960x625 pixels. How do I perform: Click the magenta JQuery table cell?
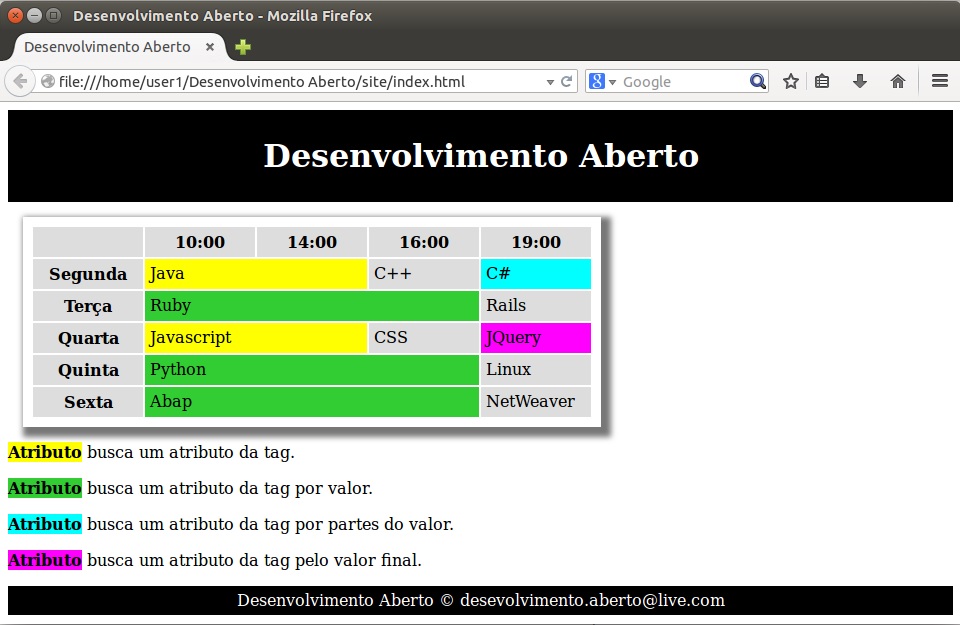[536, 338]
